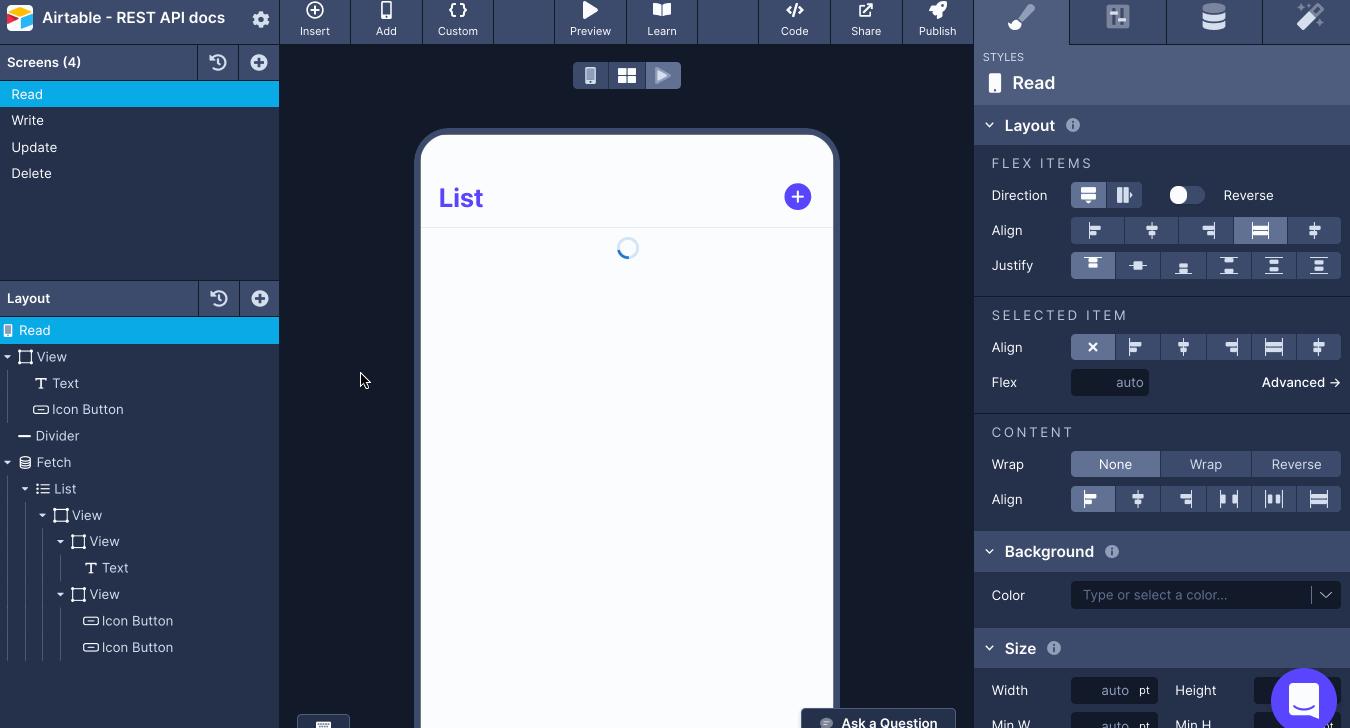Set Justify to center
The height and width of the screenshot is (728, 1350).
[1138, 266]
